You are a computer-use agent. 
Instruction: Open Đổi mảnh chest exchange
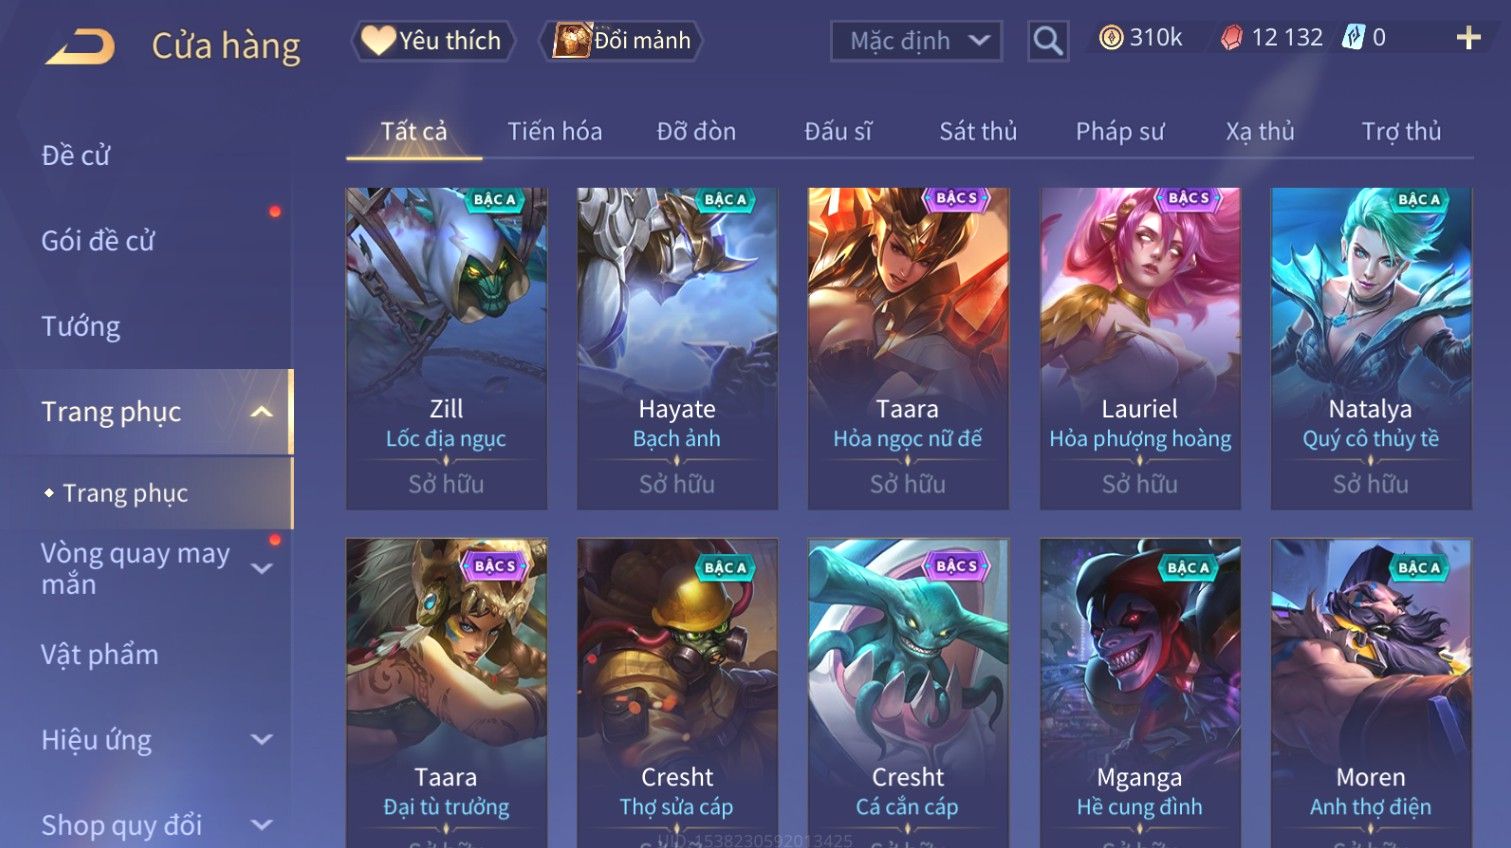(x=622, y=41)
